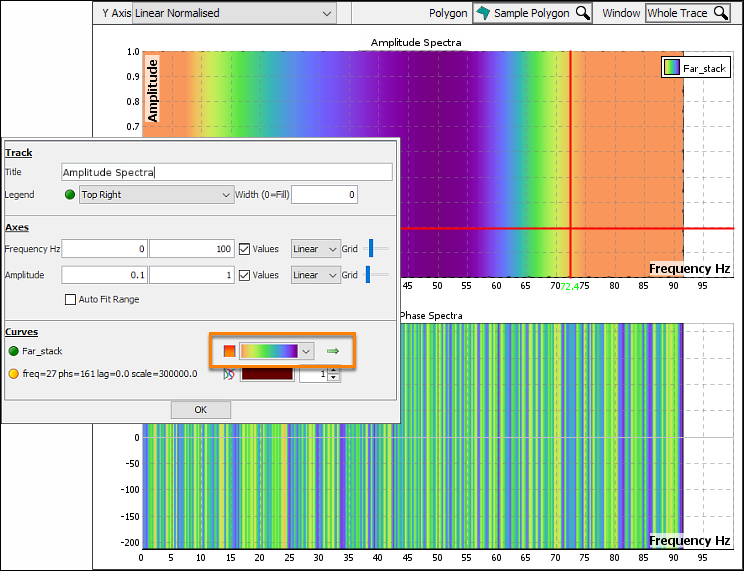Click the curve style icon for the wavelet
744x571 pixels.
tap(229, 374)
